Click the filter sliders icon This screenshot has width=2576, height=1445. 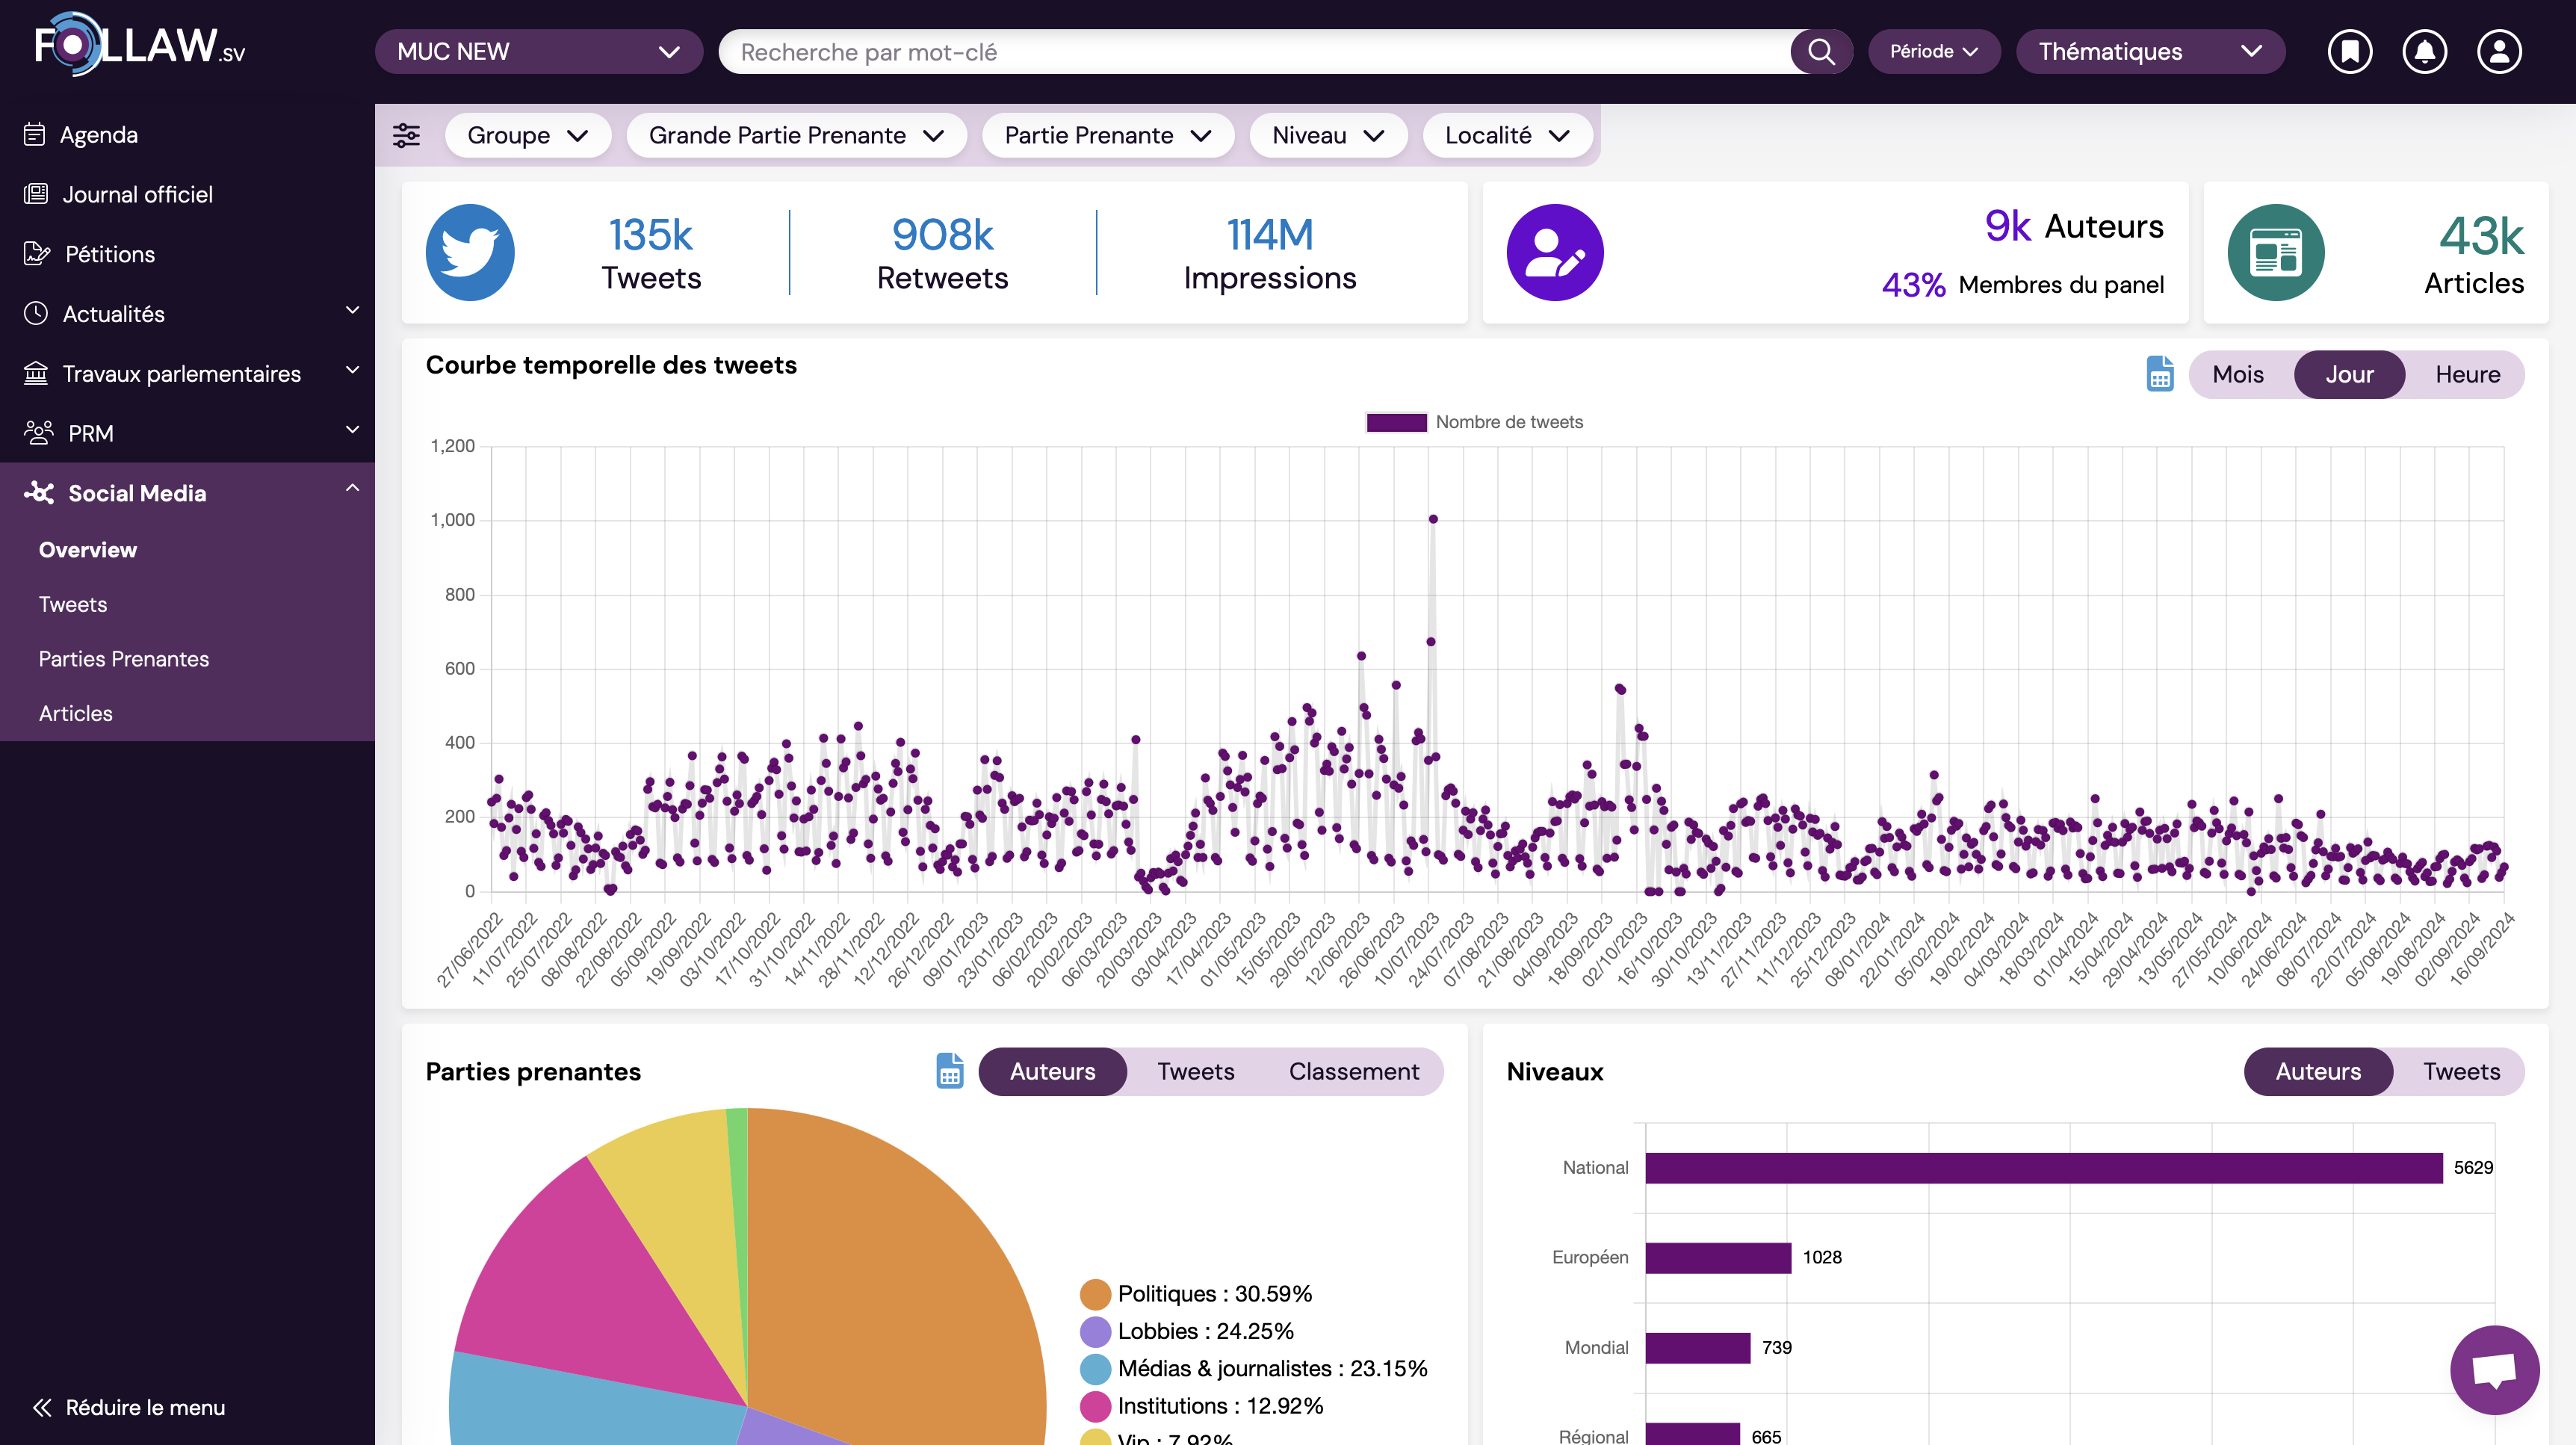coord(406,135)
